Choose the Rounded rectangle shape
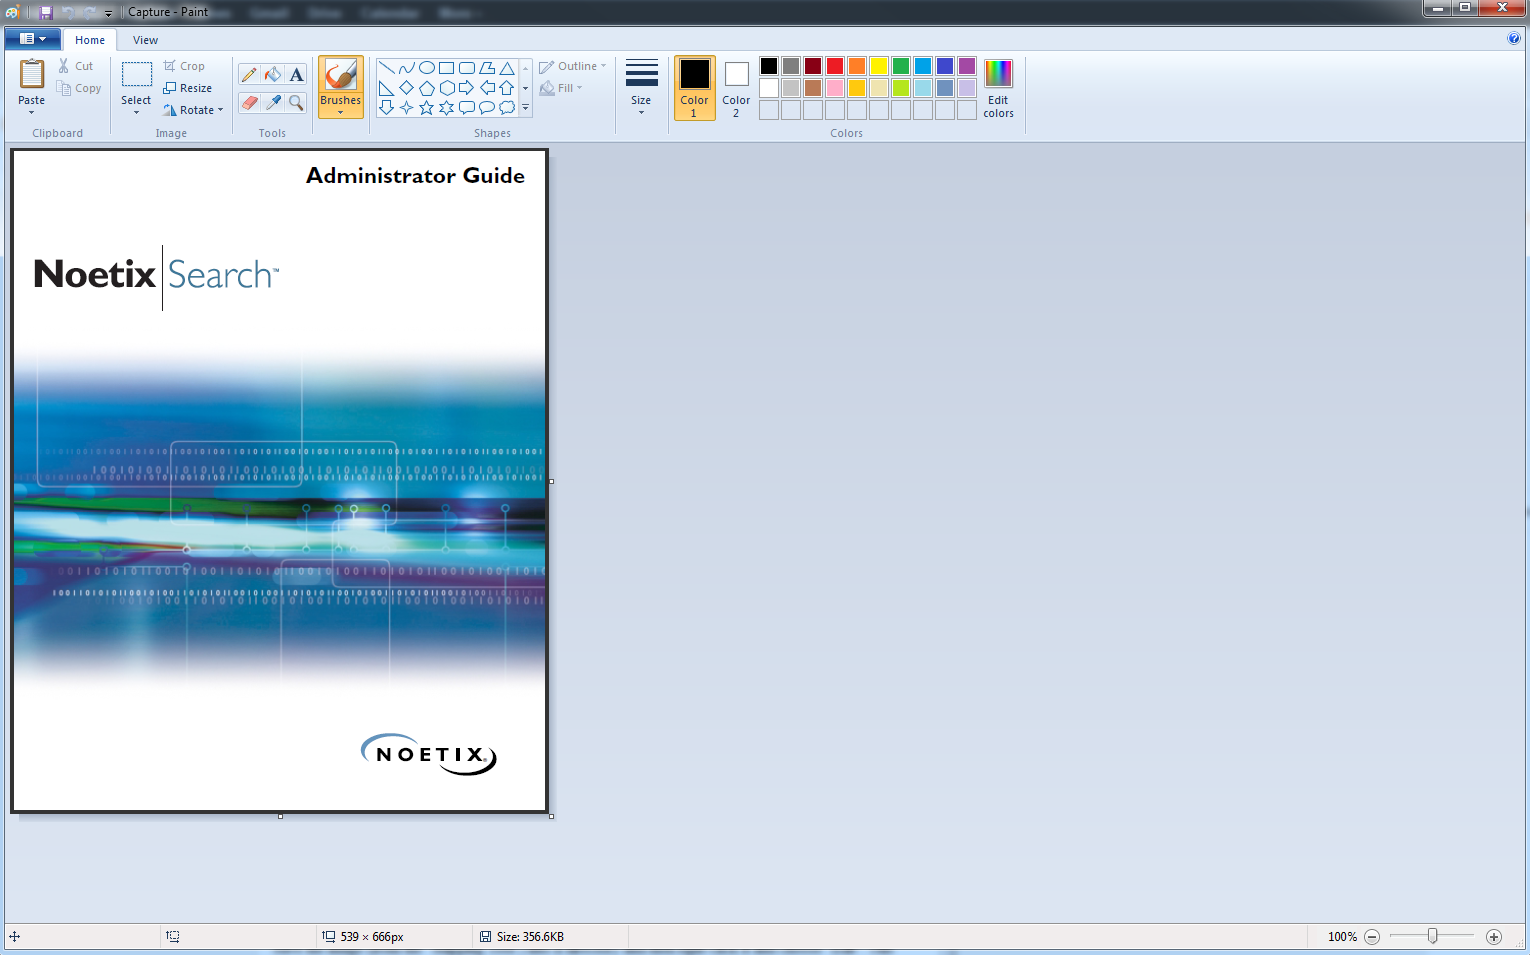This screenshot has height=955, width=1530. coord(467,68)
